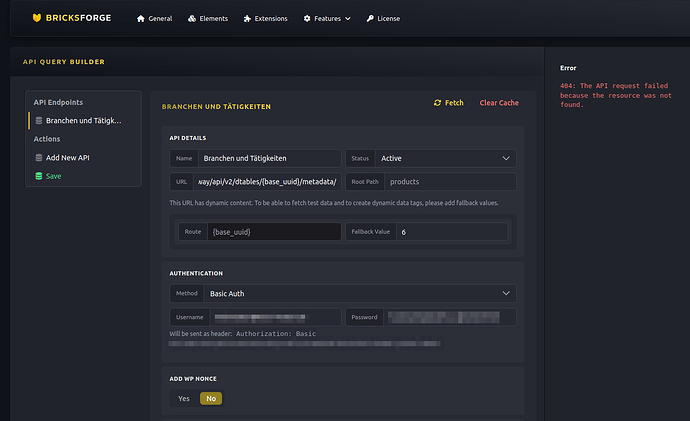This screenshot has height=421, width=690.
Task: Click the Fallback Value field containing 6
Action: pos(452,232)
